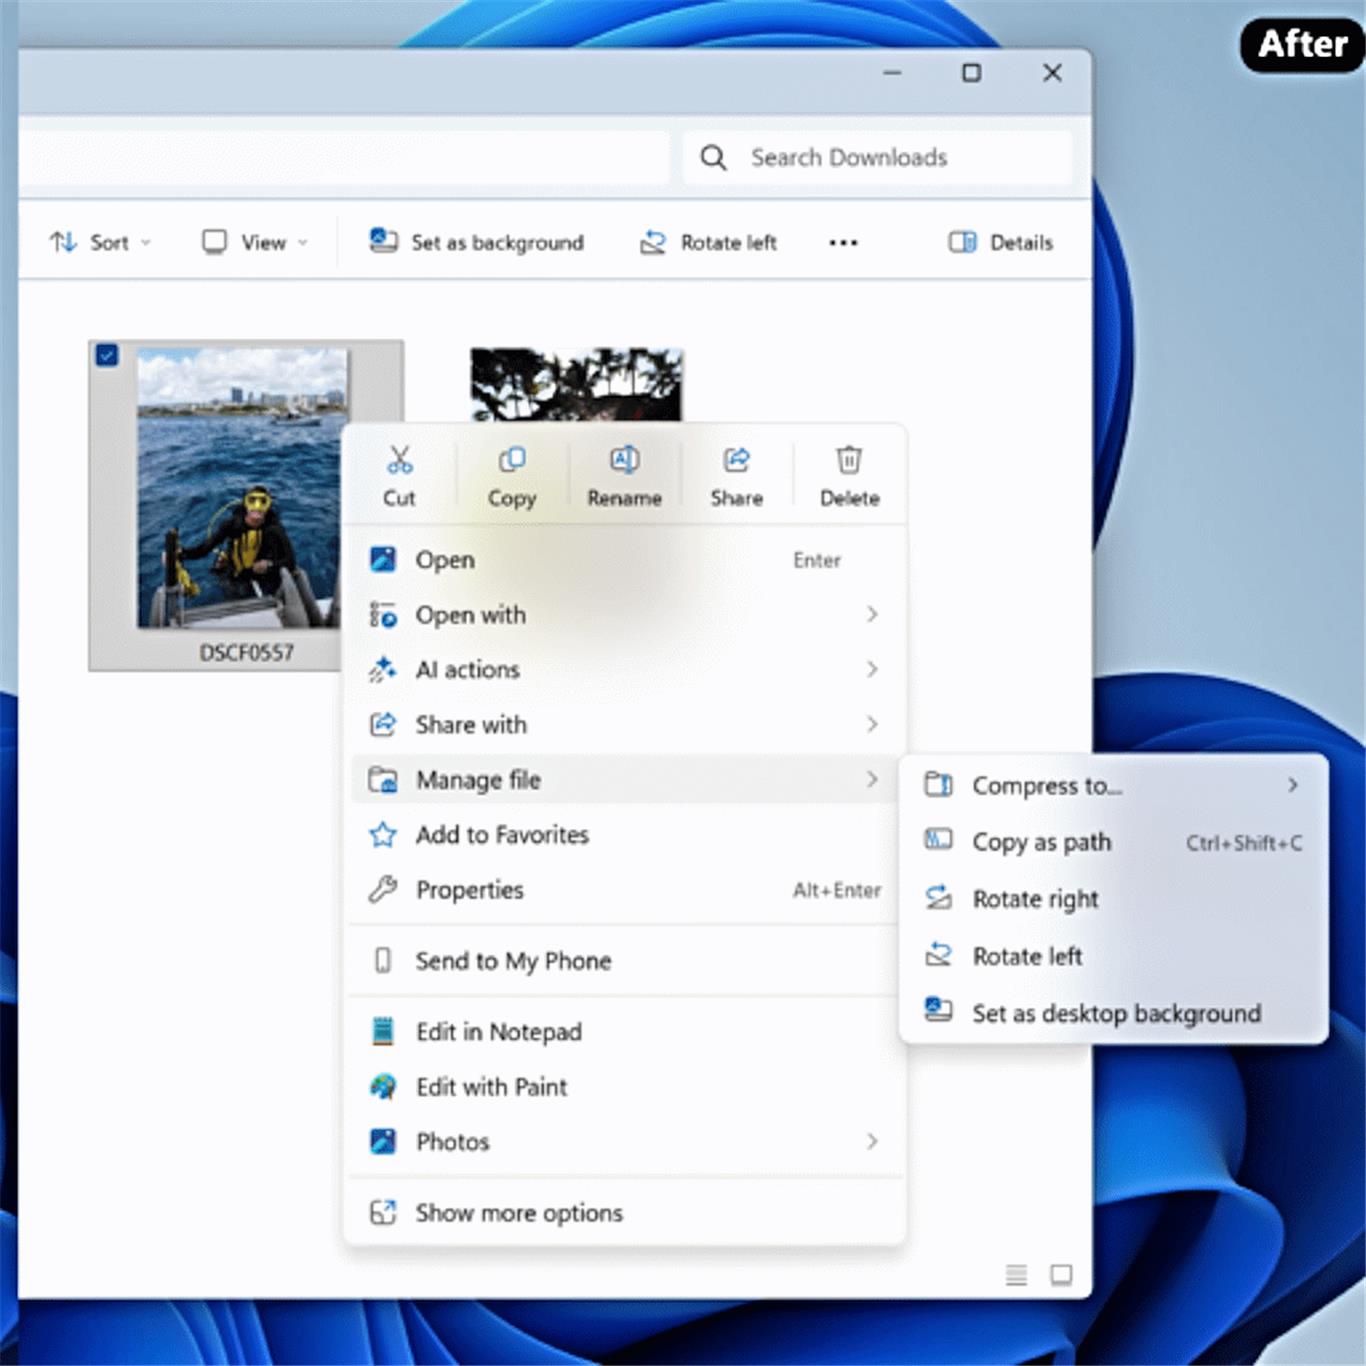Click the thumbnails view icon at bottom right
1366x1366 pixels.
[1061, 1274]
